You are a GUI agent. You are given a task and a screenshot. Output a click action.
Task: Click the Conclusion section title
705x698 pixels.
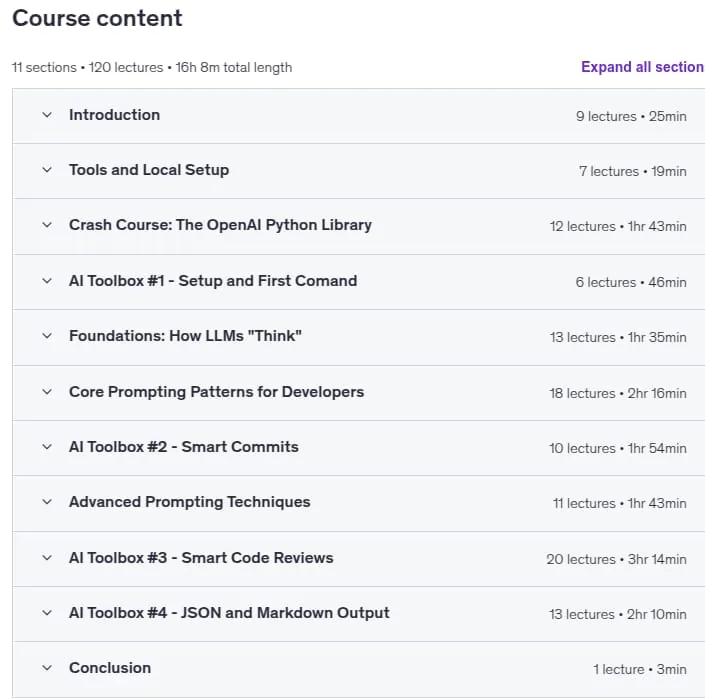tap(110, 668)
